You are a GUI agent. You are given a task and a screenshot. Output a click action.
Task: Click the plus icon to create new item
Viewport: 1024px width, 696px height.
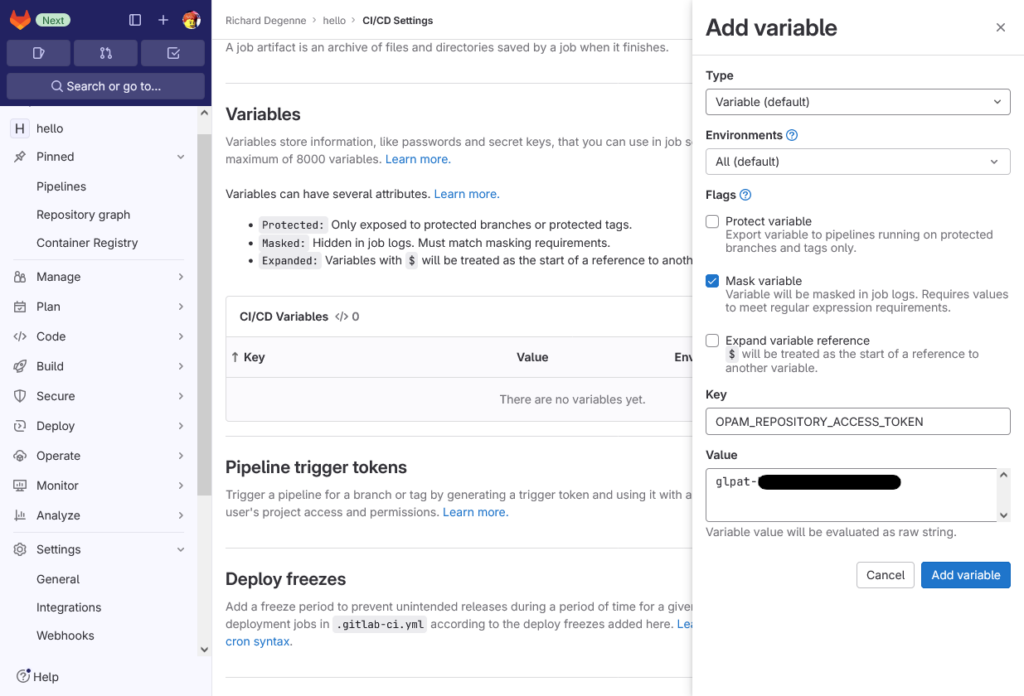click(163, 19)
